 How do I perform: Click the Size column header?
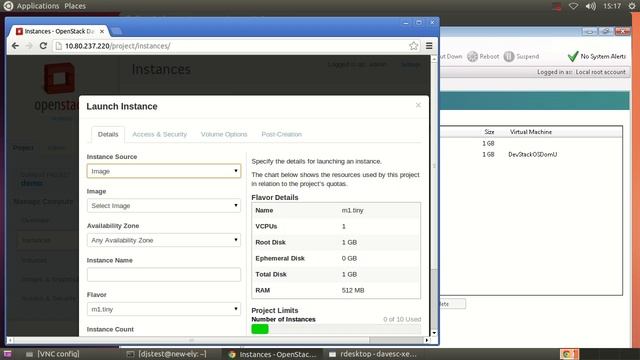tap(489, 132)
